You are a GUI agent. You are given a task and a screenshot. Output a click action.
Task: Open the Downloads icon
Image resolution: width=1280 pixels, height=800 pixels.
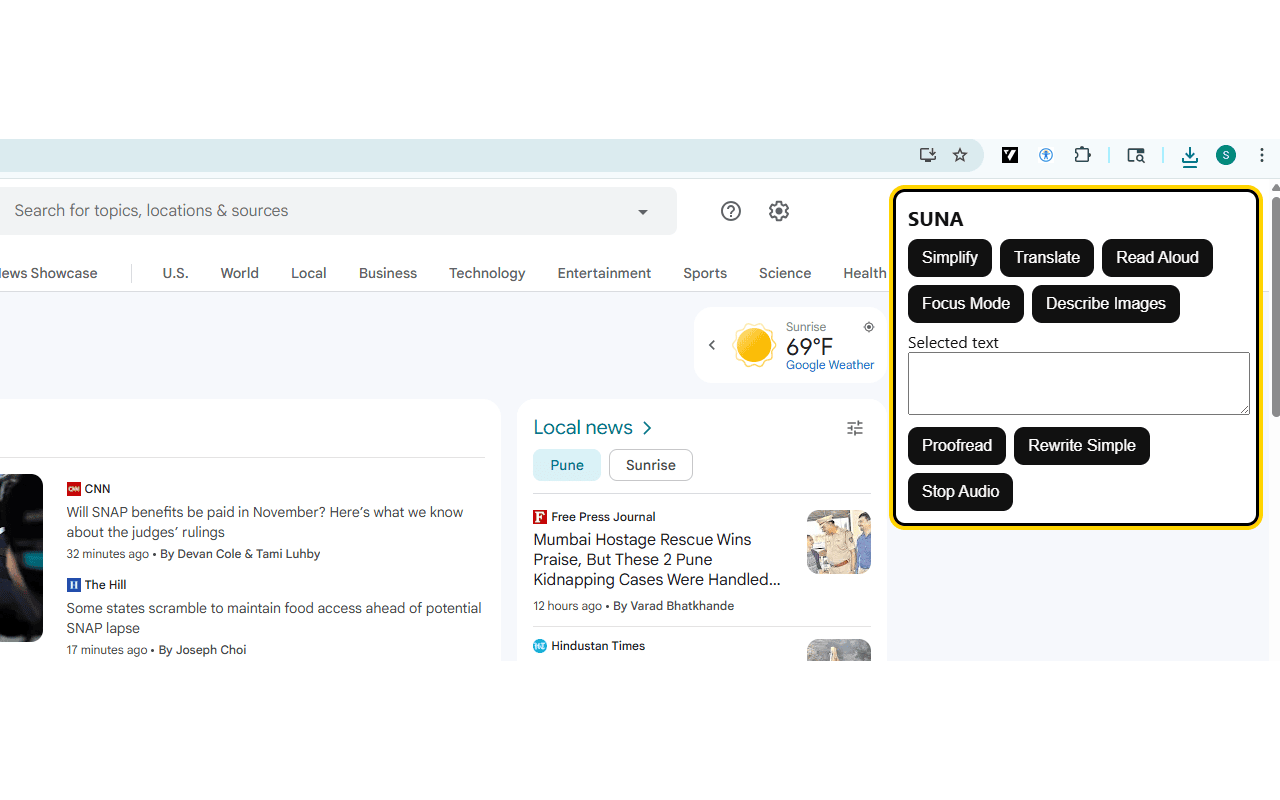pos(1189,156)
